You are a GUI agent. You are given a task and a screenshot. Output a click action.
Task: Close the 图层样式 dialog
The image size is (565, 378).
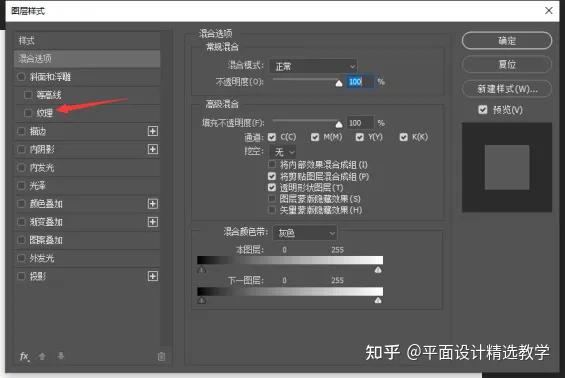(549, 10)
